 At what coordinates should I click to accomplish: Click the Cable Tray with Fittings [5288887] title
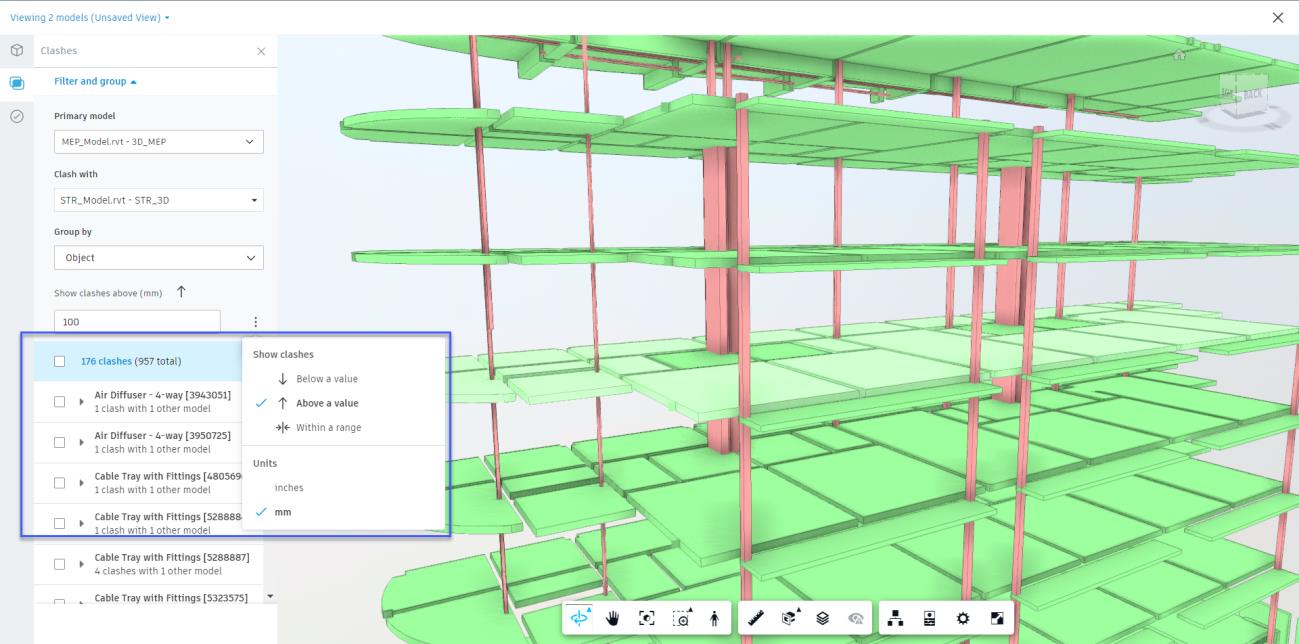(x=171, y=557)
